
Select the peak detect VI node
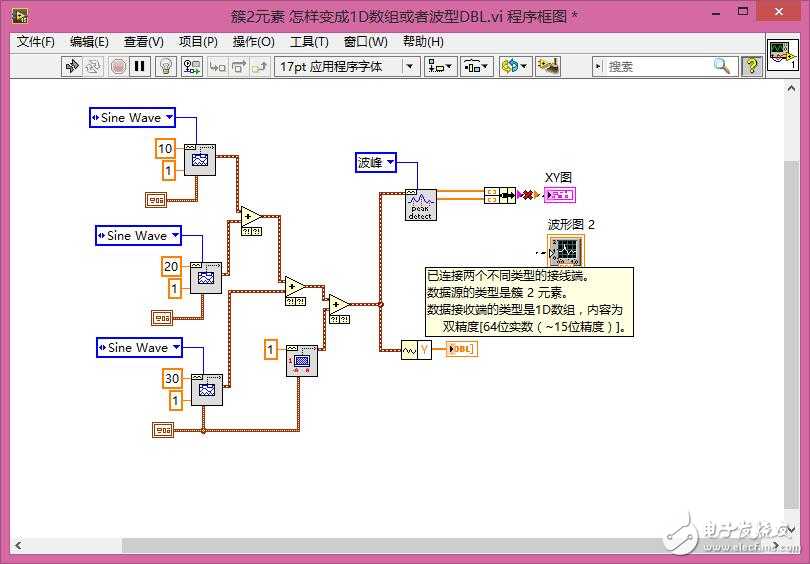[x=420, y=205]
